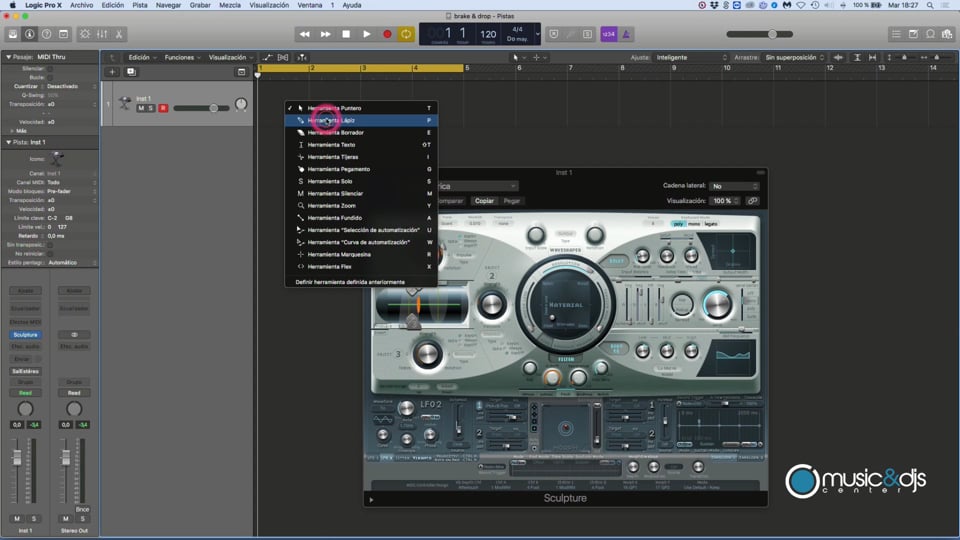Solo track Inst 1 in track header
The width and height of the screenshot is (960, 540).
click(151, 108)
